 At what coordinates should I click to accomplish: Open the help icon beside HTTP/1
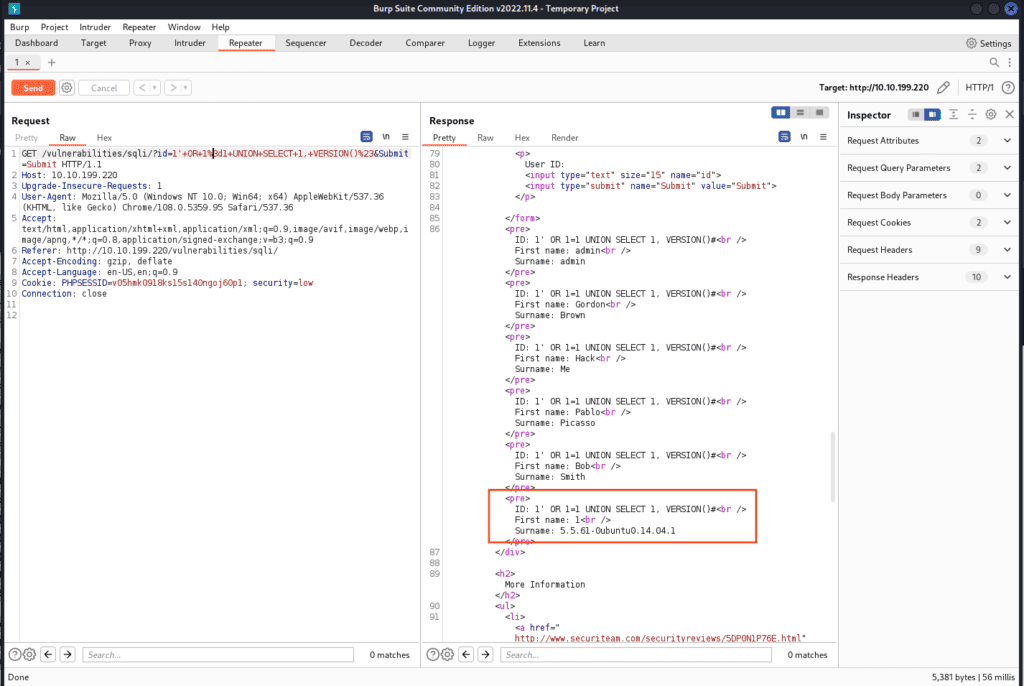(x=1008, y=88)
